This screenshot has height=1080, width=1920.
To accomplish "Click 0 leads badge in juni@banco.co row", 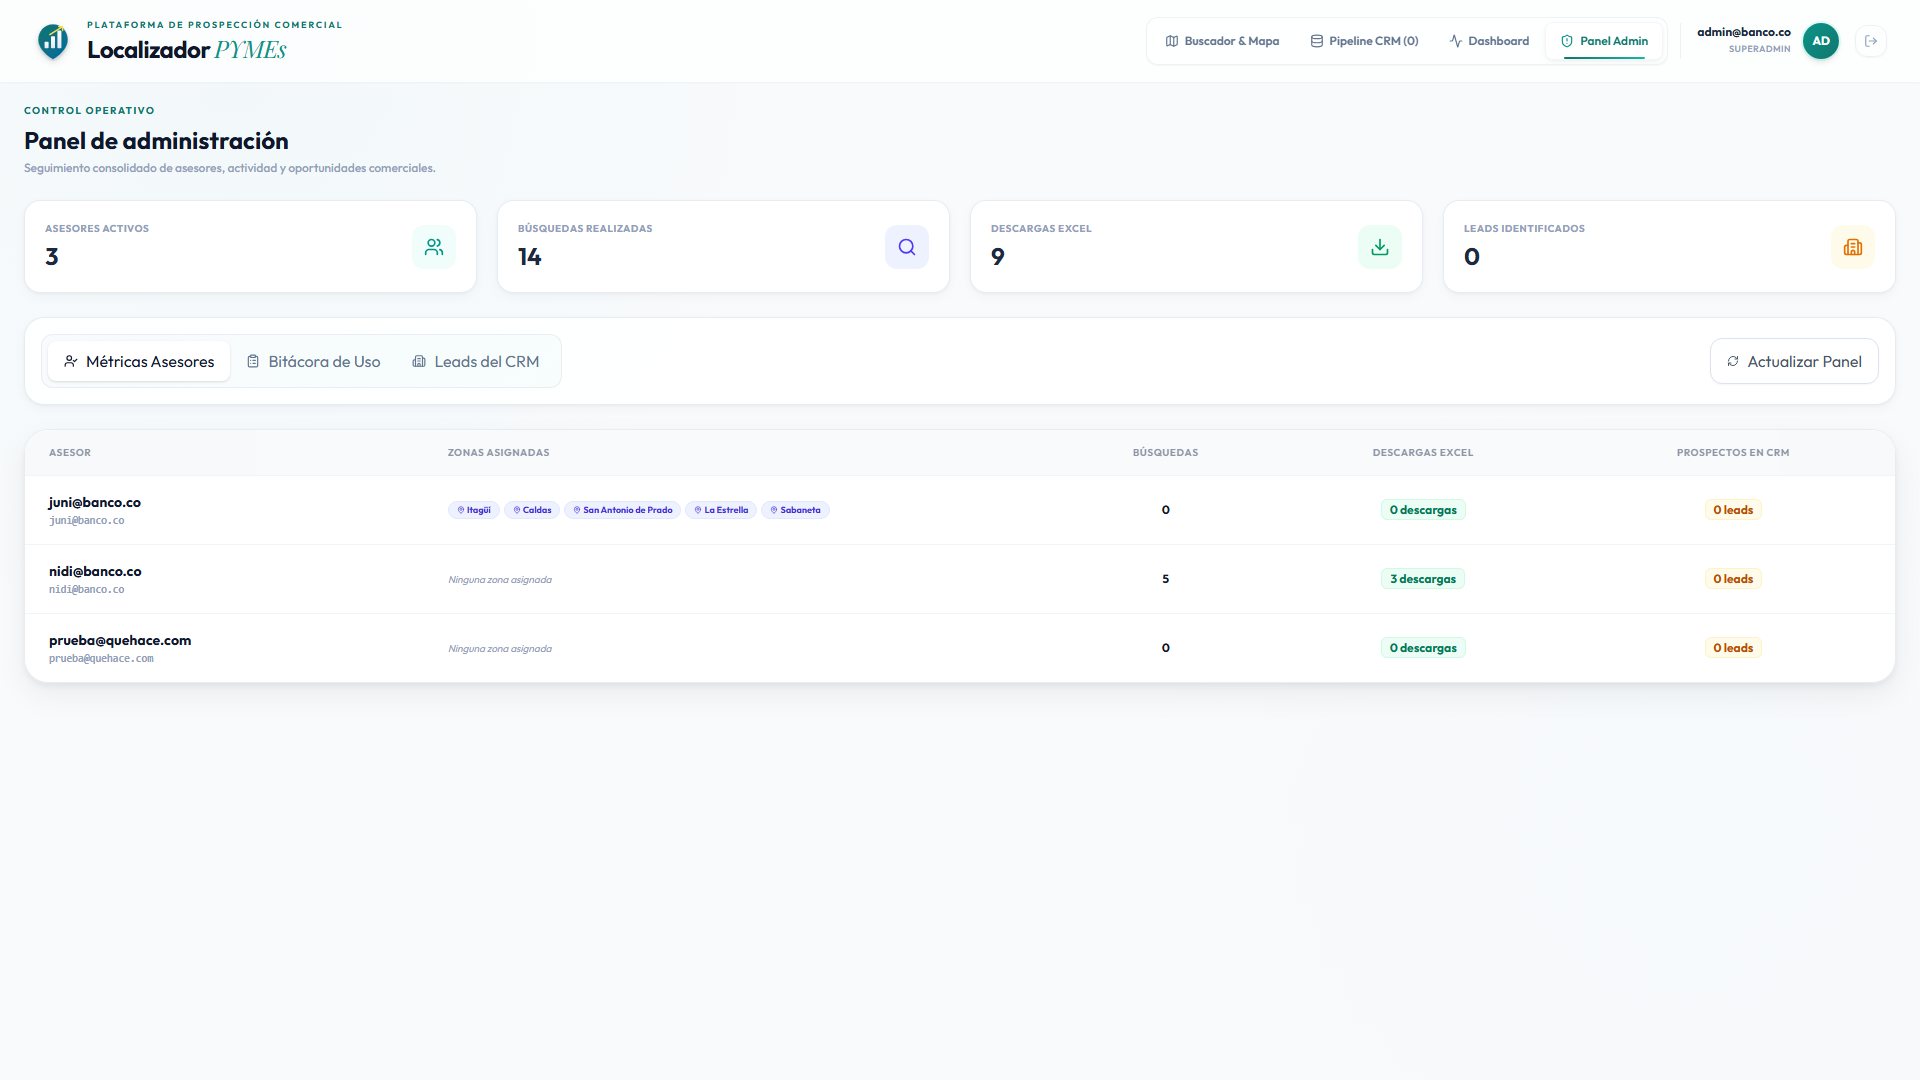I will click(x=1733, y=510).
